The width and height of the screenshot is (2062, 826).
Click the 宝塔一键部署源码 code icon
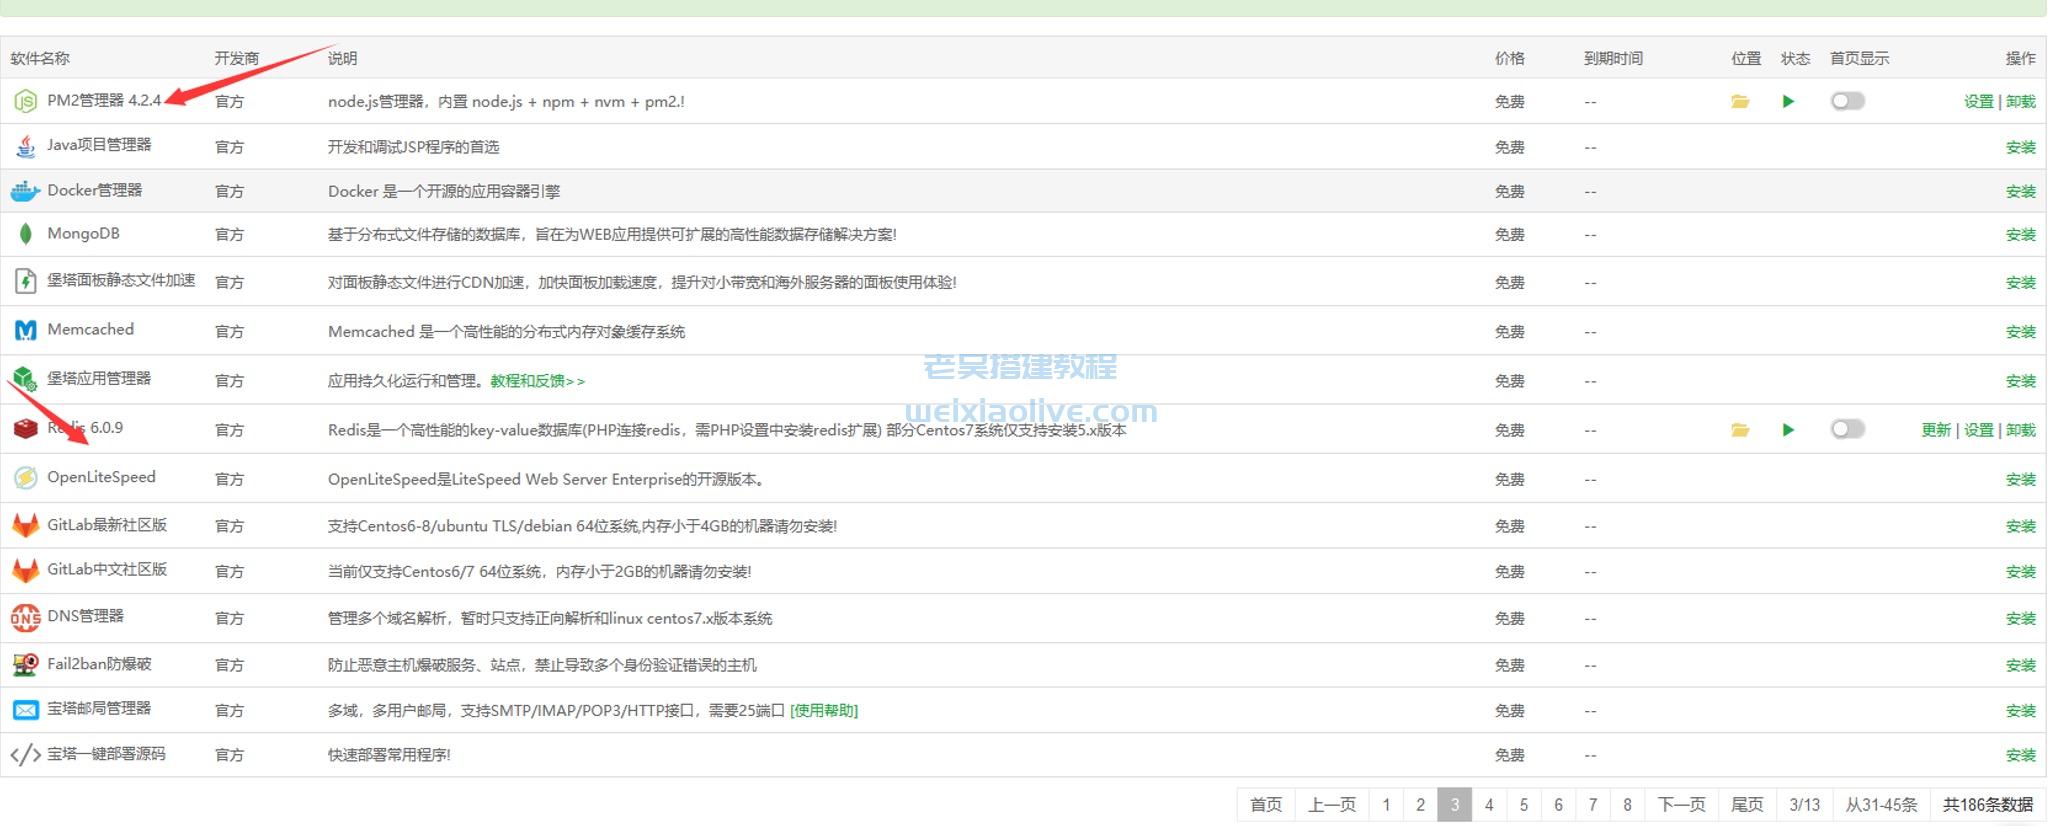(x=25, y=754)
